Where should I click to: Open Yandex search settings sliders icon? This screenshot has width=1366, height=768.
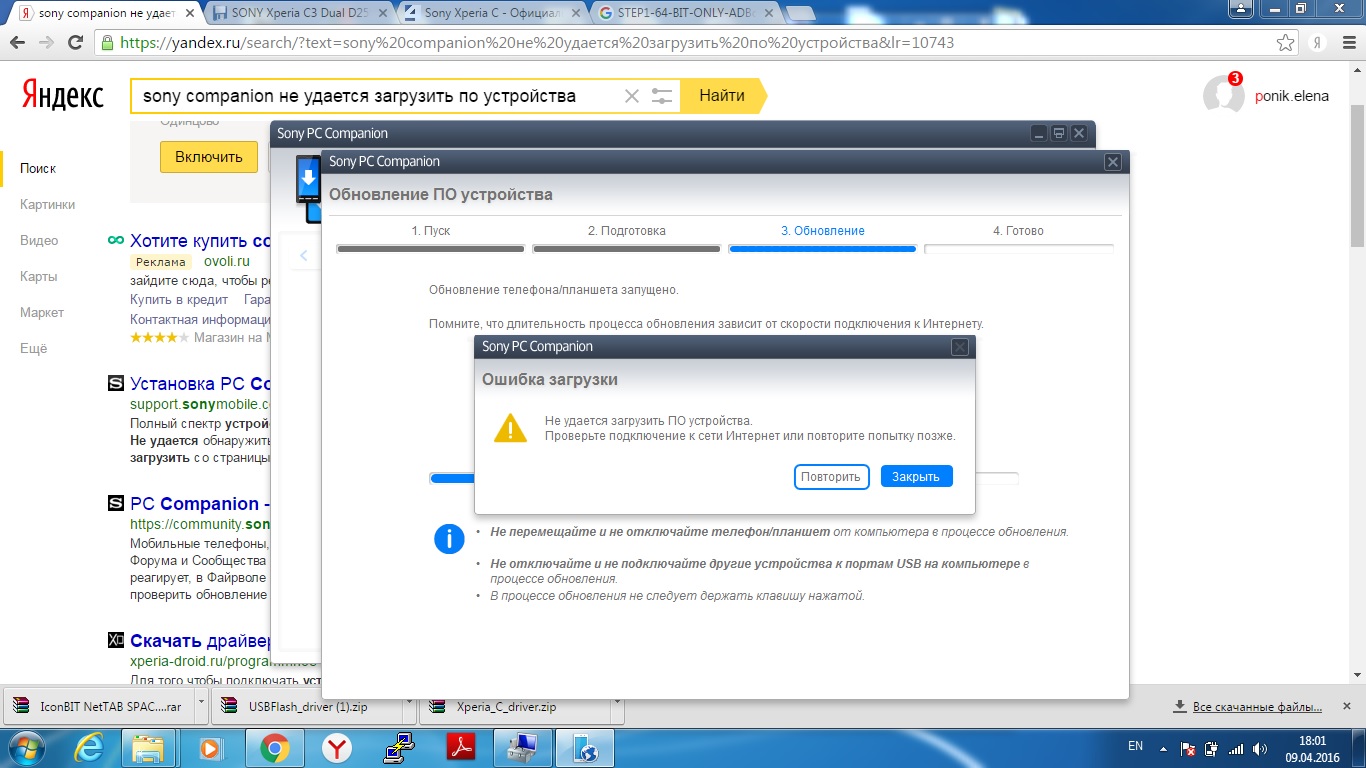(662, 96)
